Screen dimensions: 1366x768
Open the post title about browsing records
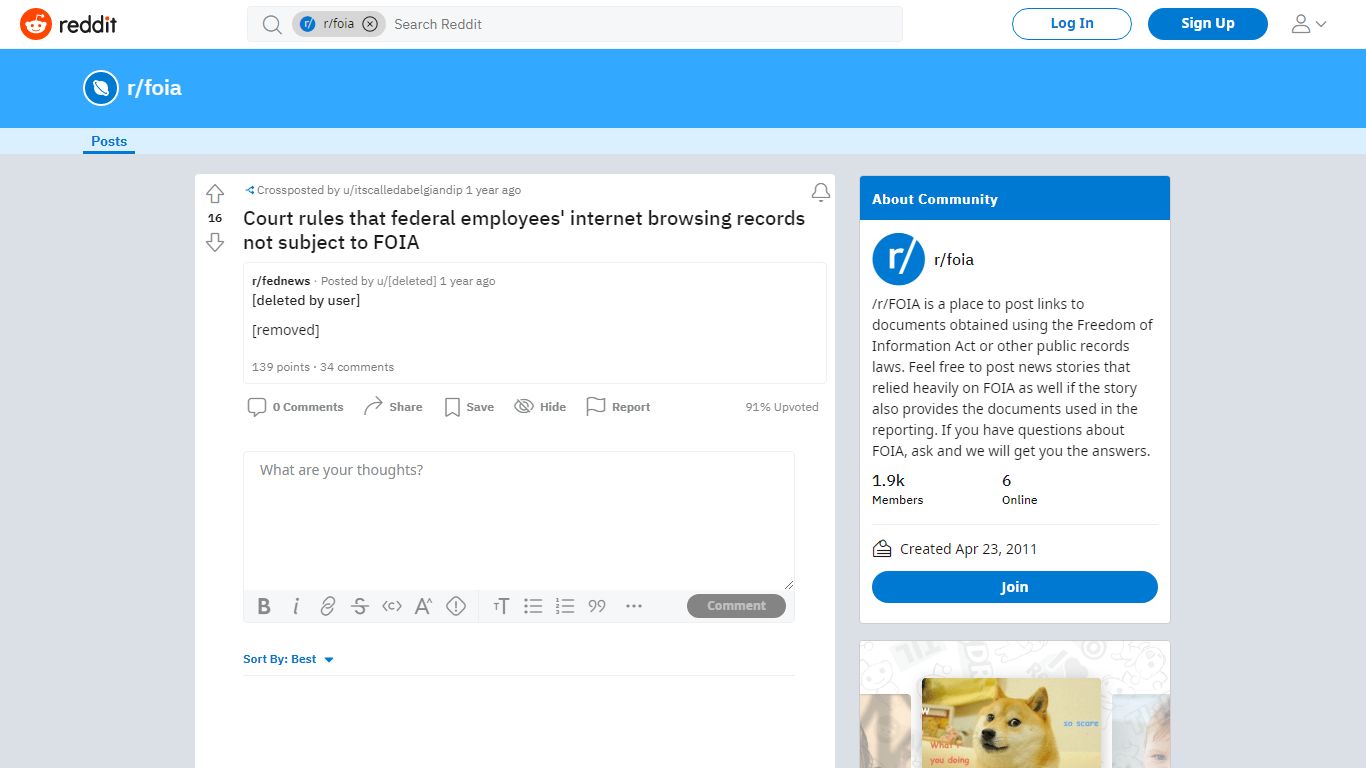(x=524, y=230)
